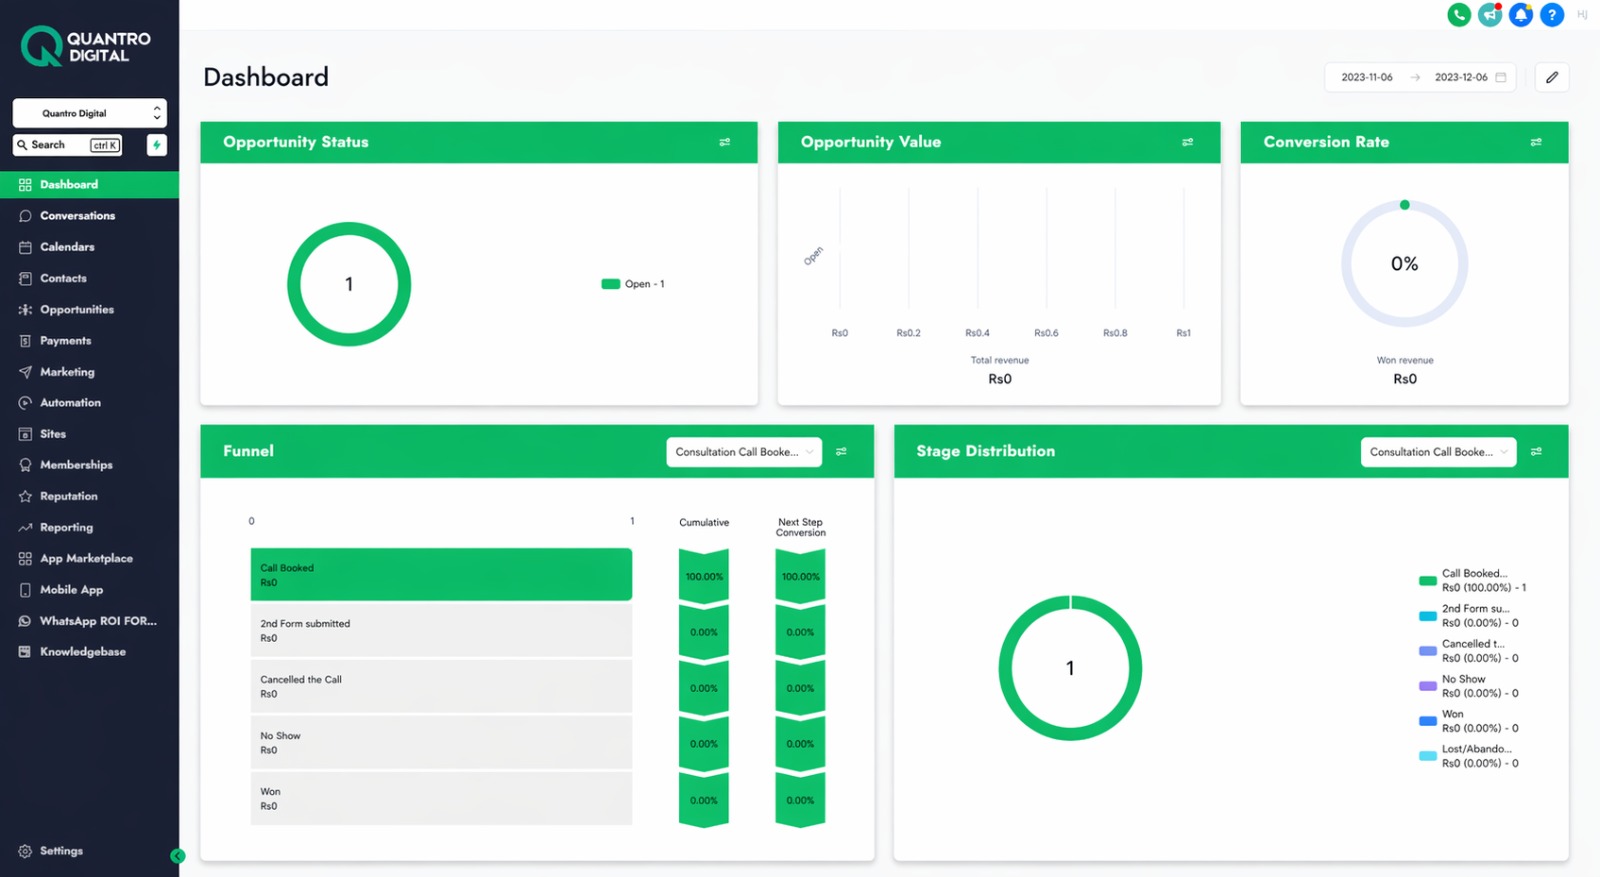Toggle Call Booked legend in Stage Distribution
Image resolution: width=1600 pixels, height=877 pixels.
click(1473, 580)
